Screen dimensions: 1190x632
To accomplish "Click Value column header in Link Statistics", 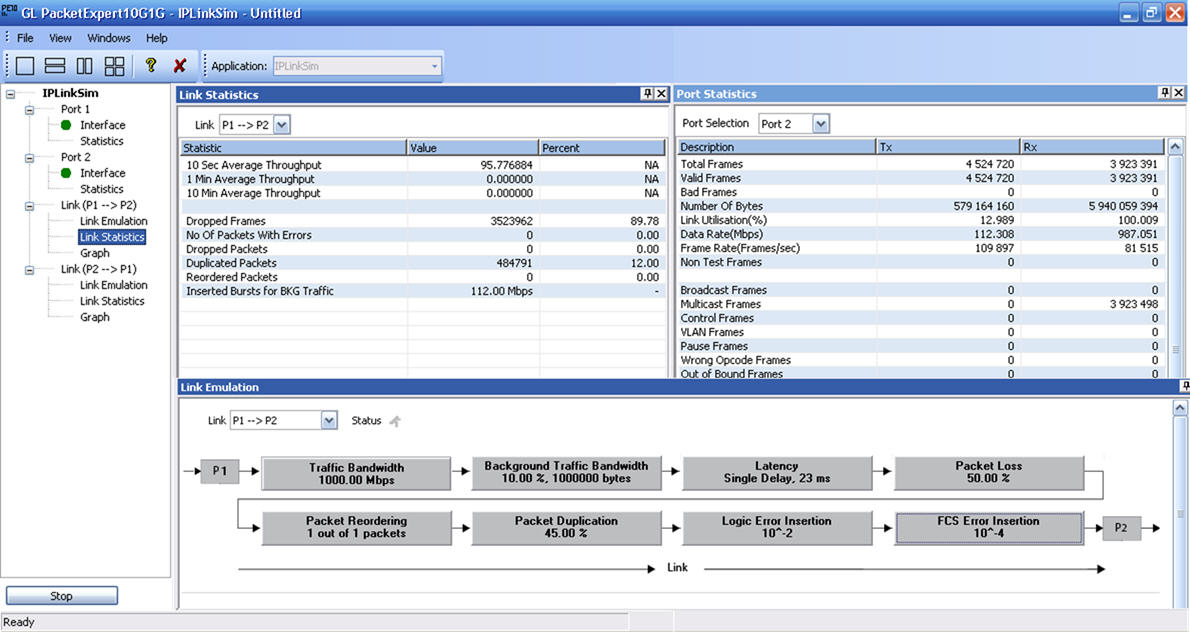I will (x=473, y=148).
